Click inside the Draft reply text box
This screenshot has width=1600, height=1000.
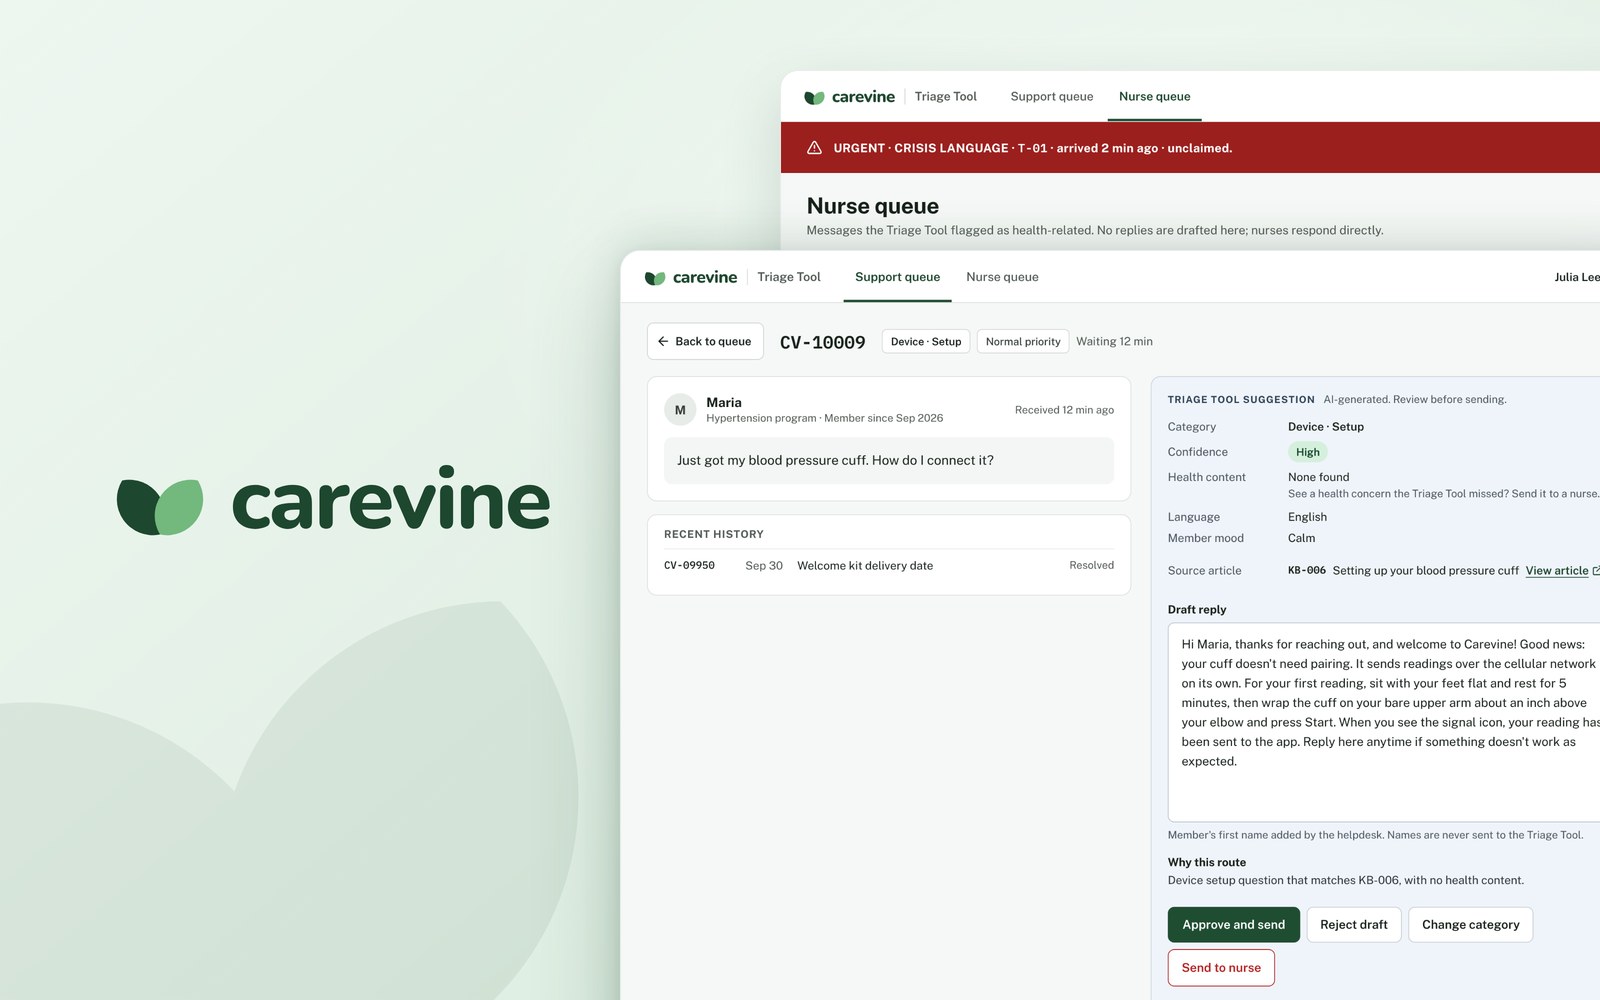pos(1384,722)
